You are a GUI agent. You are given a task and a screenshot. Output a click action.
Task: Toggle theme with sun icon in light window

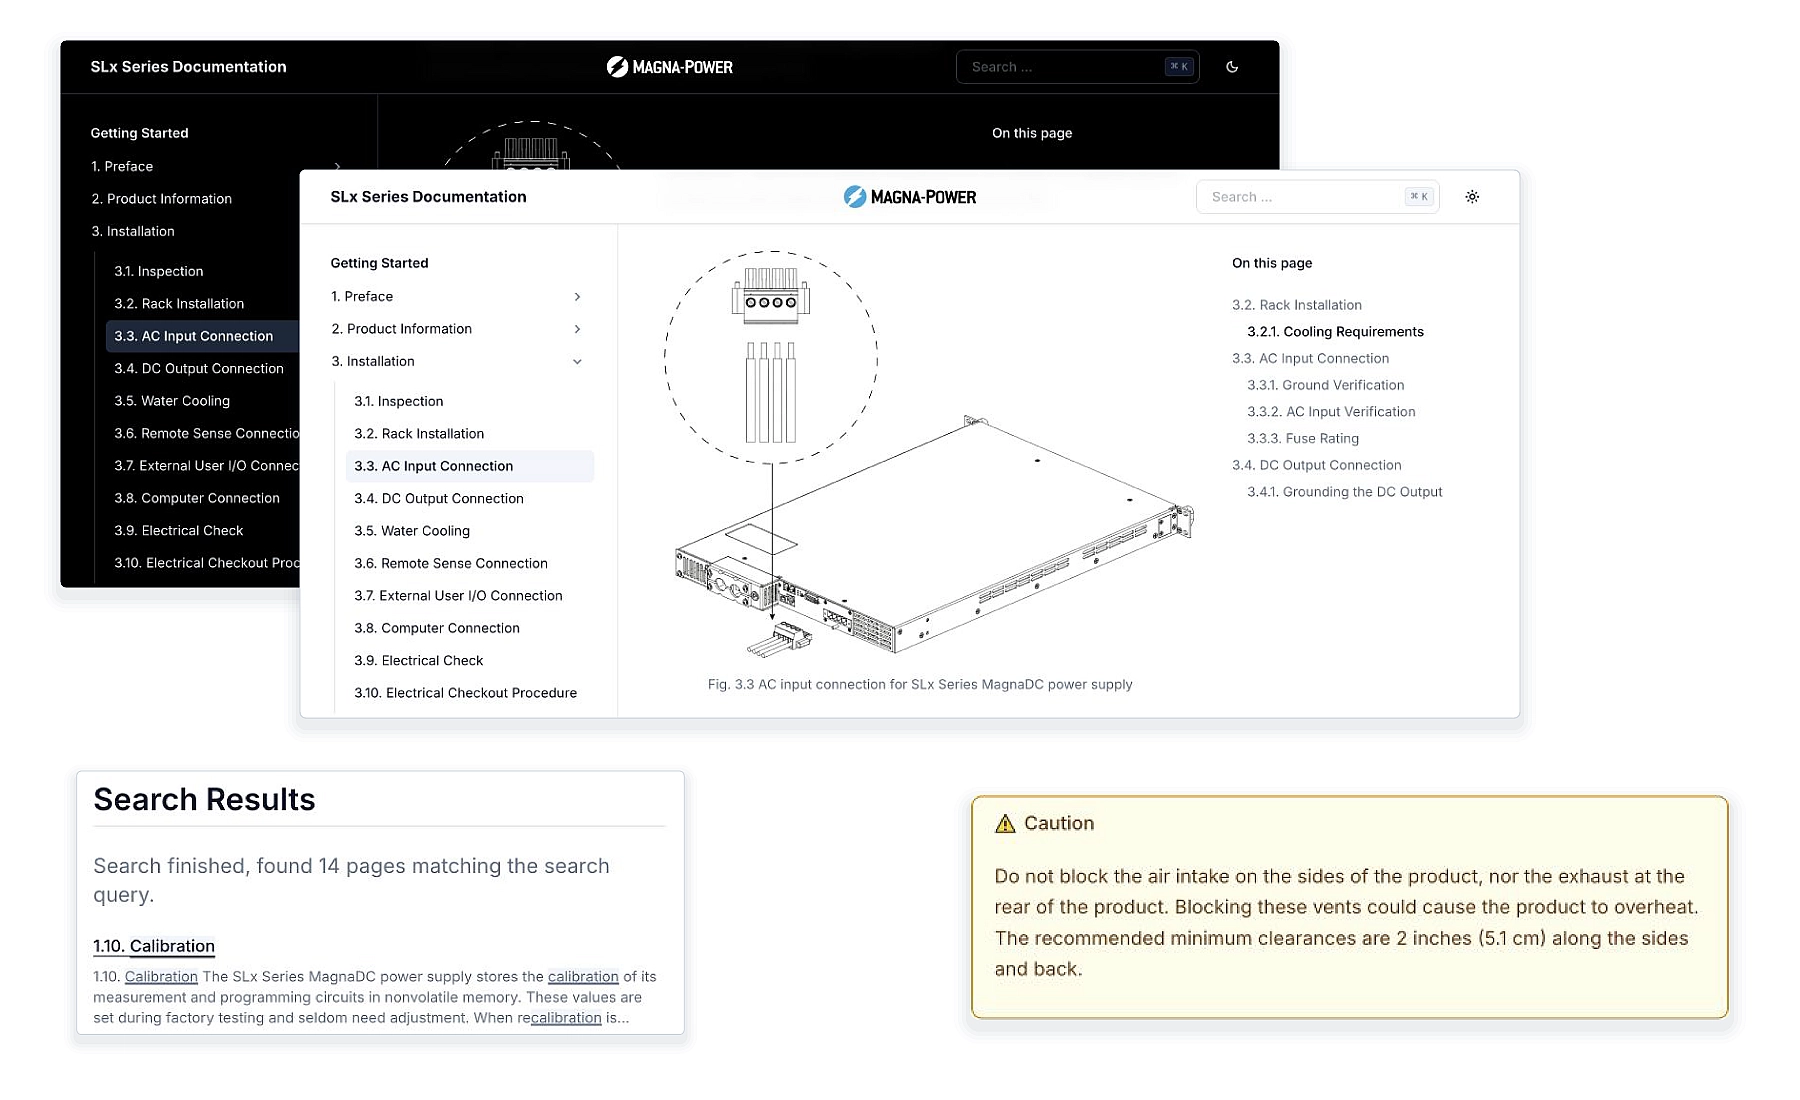tap(1472, 197)
